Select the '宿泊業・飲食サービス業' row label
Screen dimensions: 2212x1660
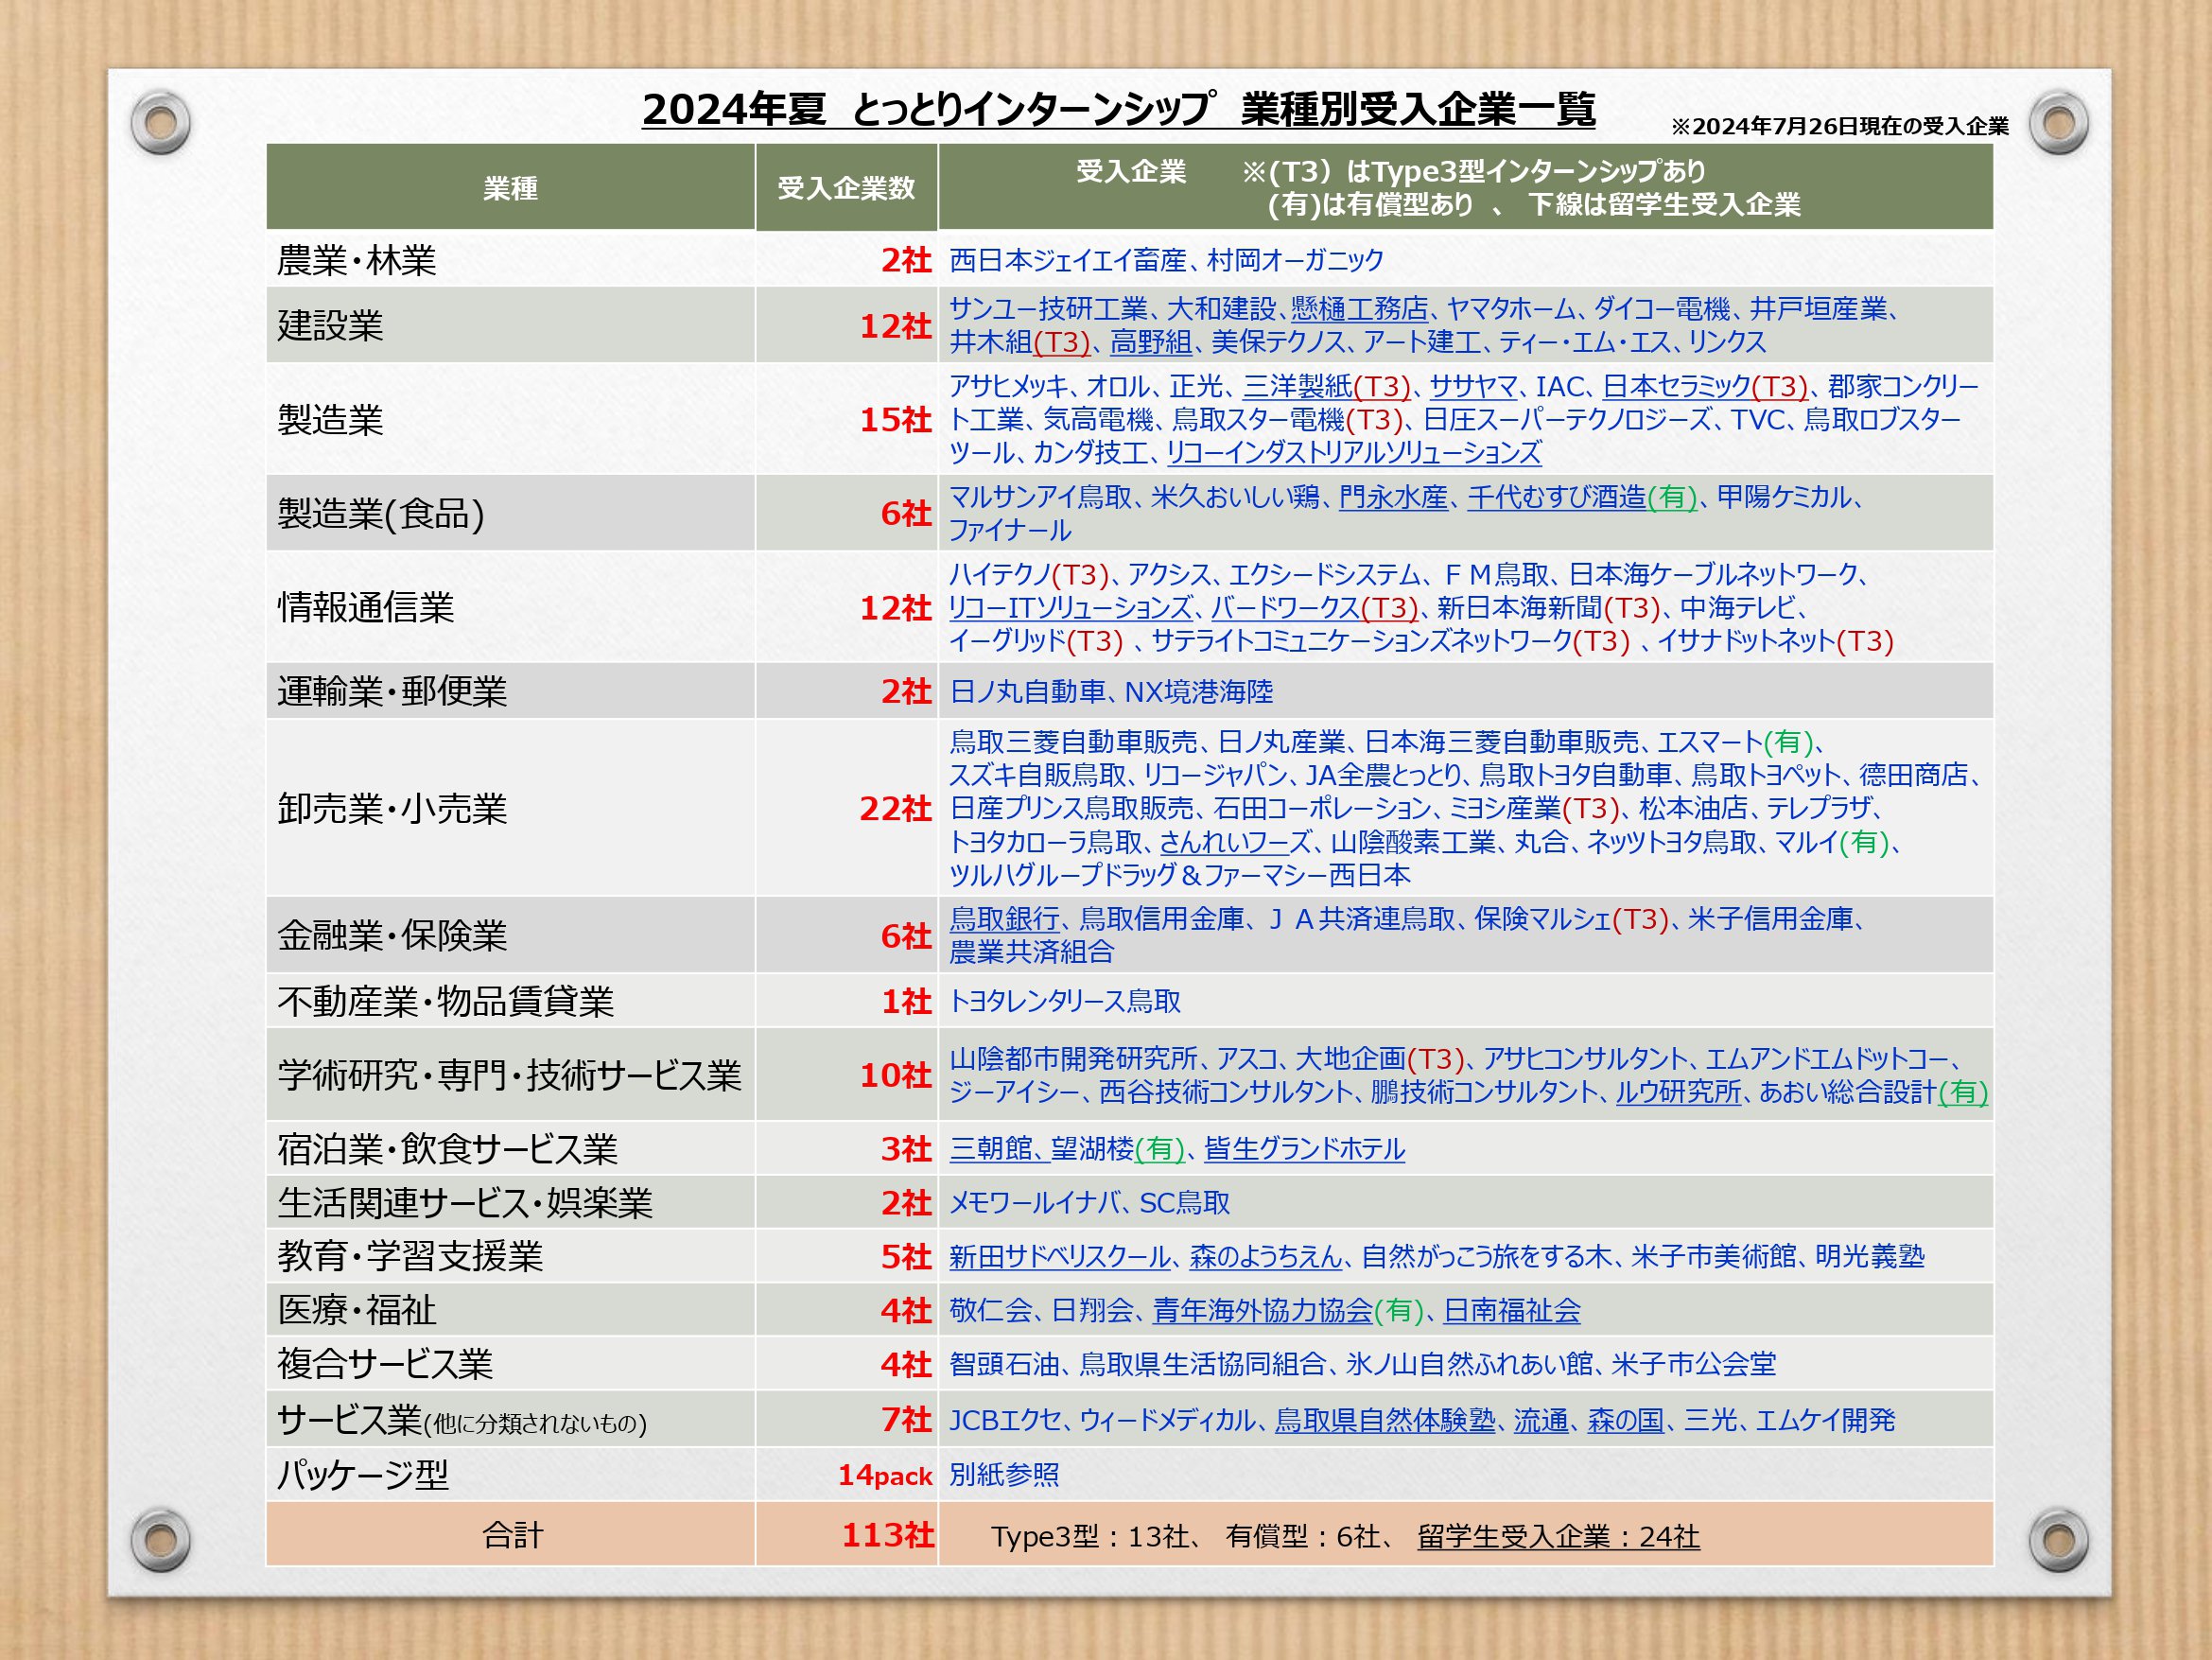coord(447,1149)
